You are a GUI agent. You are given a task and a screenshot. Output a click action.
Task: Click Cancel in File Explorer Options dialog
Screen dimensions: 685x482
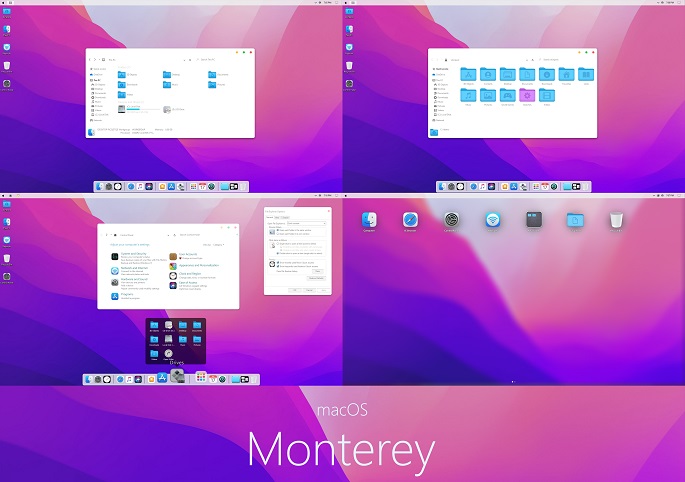[x=309, y=290]
